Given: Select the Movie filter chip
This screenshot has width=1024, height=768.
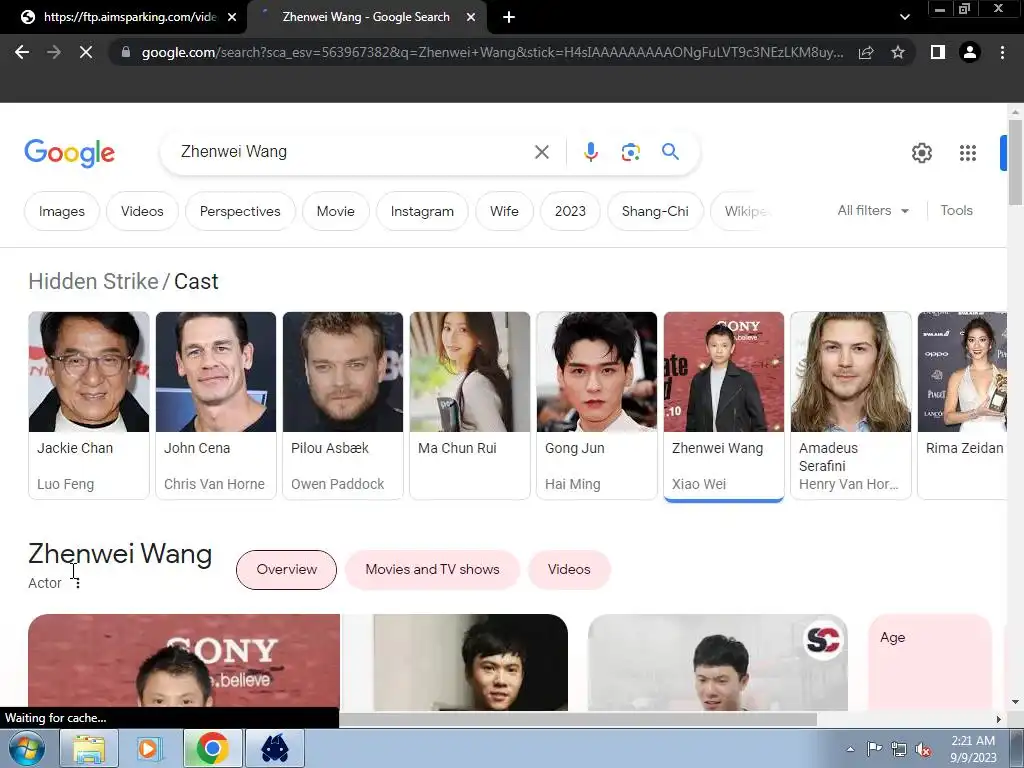Looking at the screenshot, I should (x=336, y=211).
